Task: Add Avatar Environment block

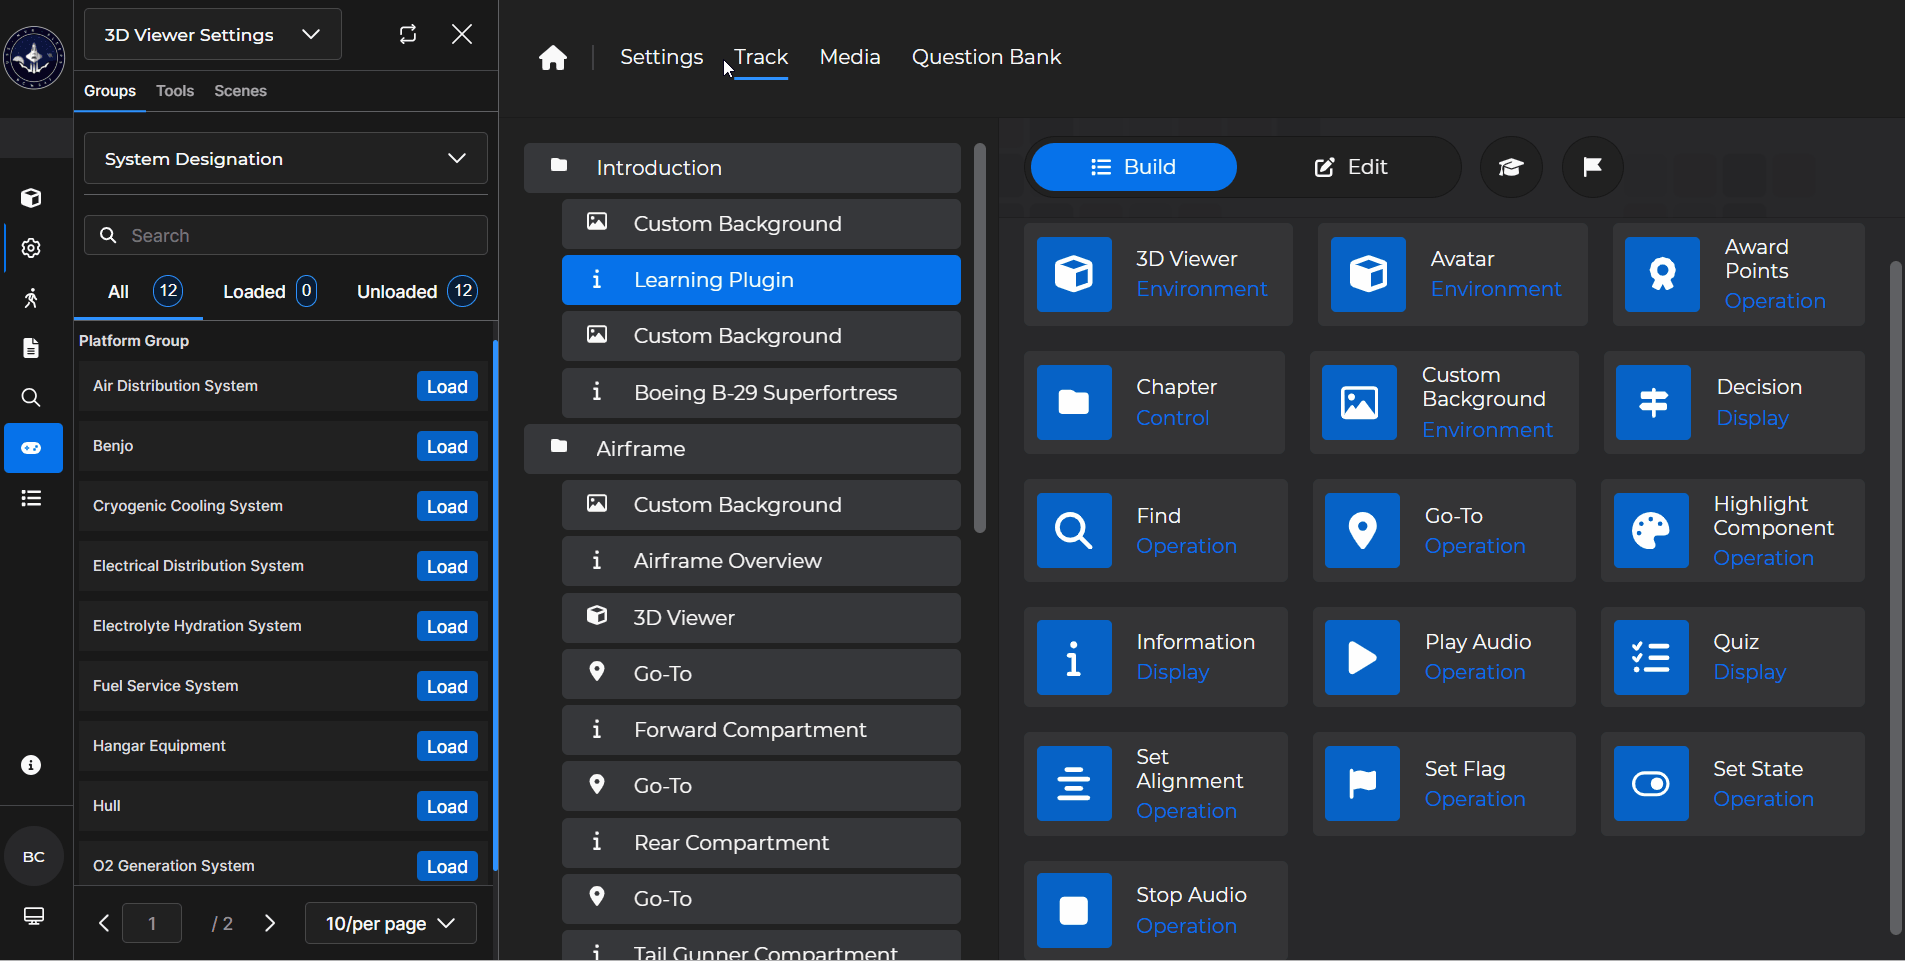Action: click(x=1452, y=274)
